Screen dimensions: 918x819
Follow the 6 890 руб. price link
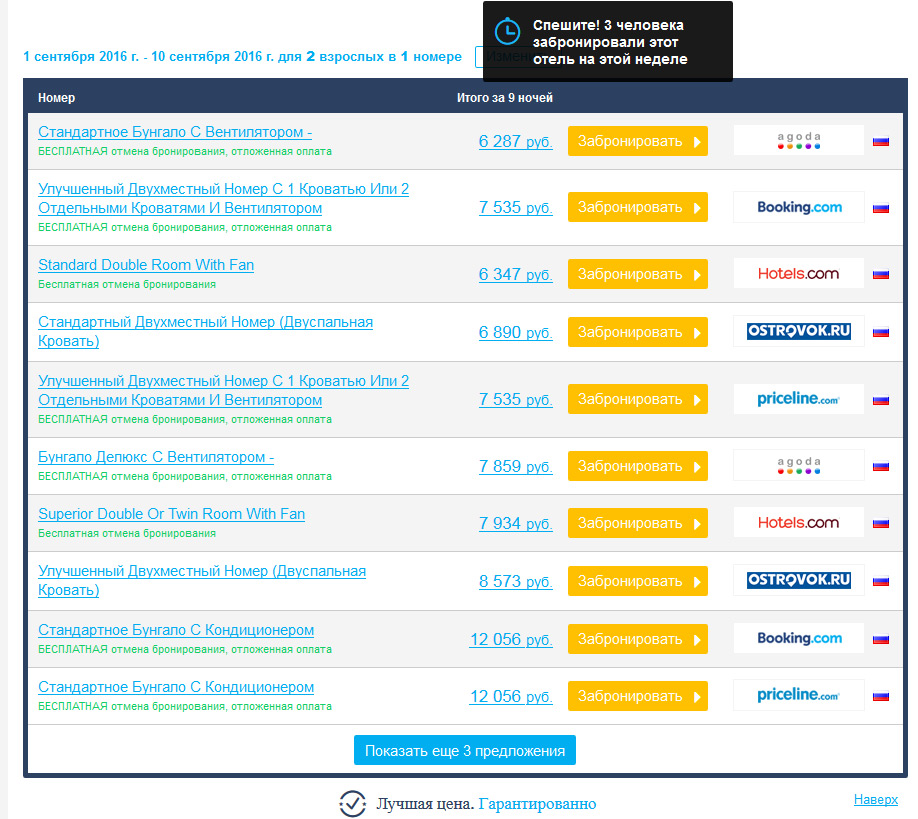[x=515, y=332]
